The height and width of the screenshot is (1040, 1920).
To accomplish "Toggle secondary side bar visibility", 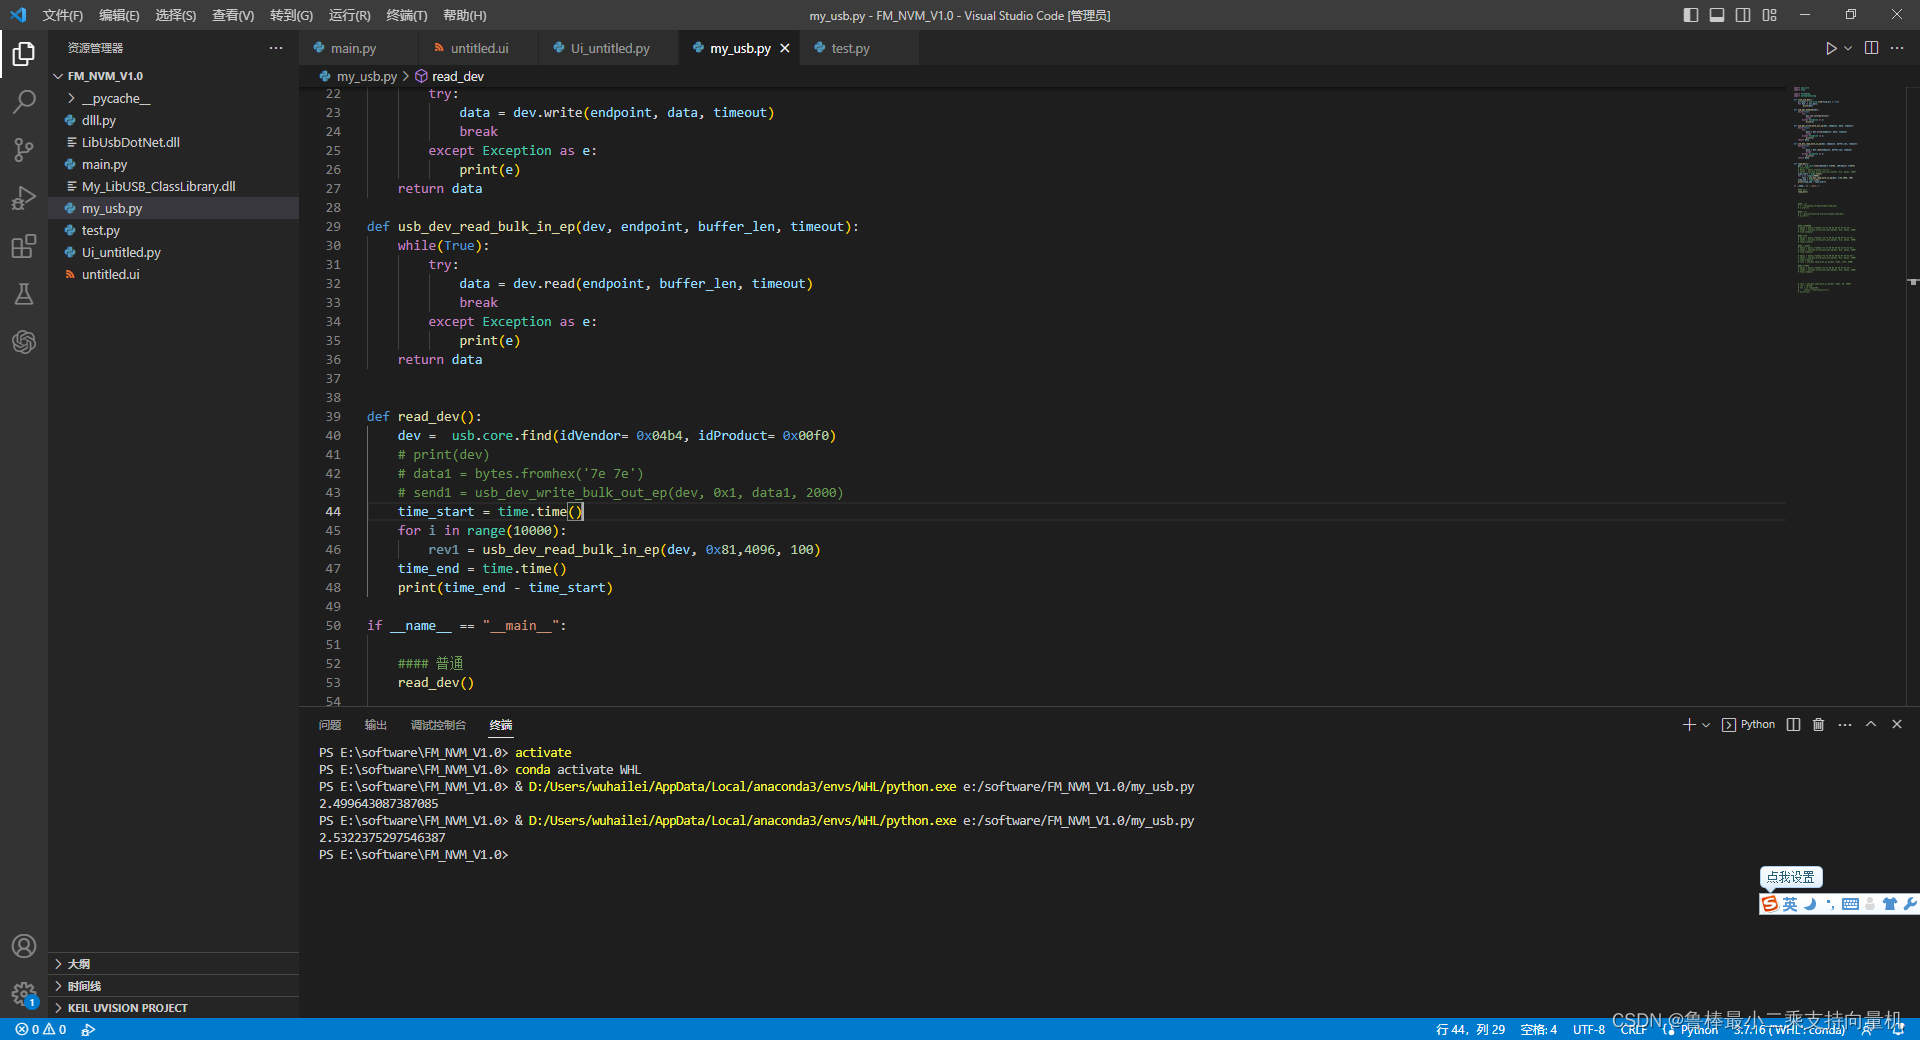I will pyautogui.click(x=1743, y=15).
